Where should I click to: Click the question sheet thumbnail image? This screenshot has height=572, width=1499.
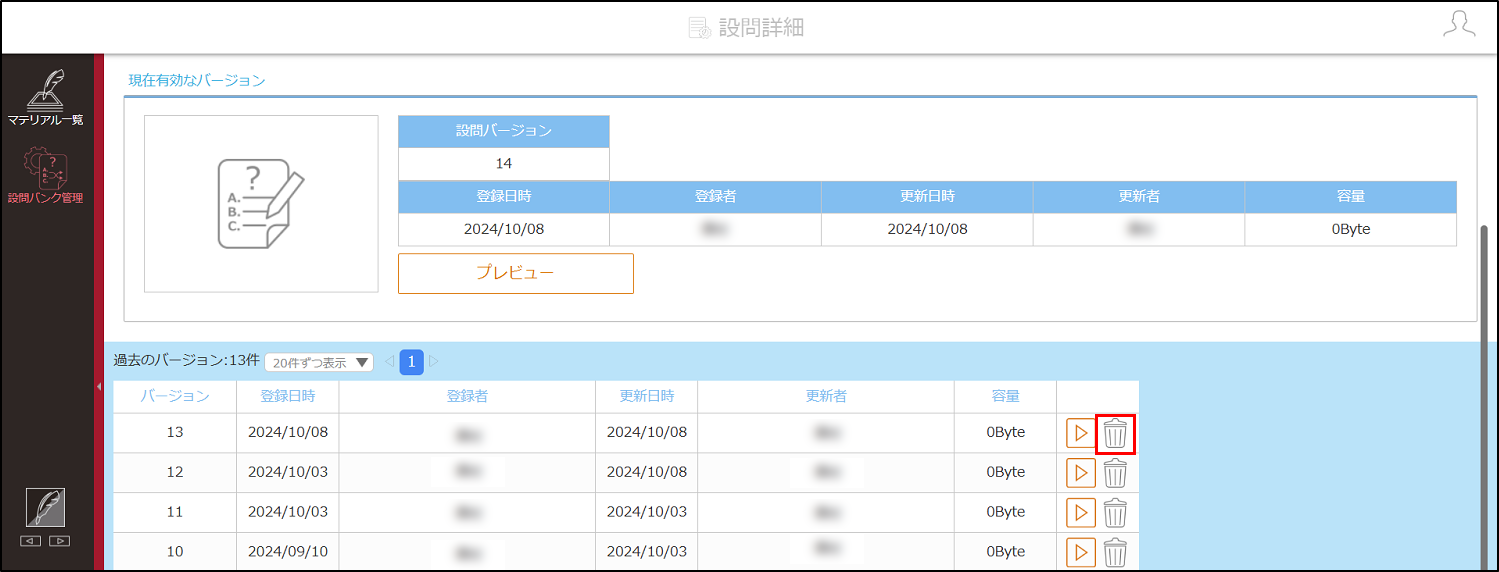click(261, 204)
